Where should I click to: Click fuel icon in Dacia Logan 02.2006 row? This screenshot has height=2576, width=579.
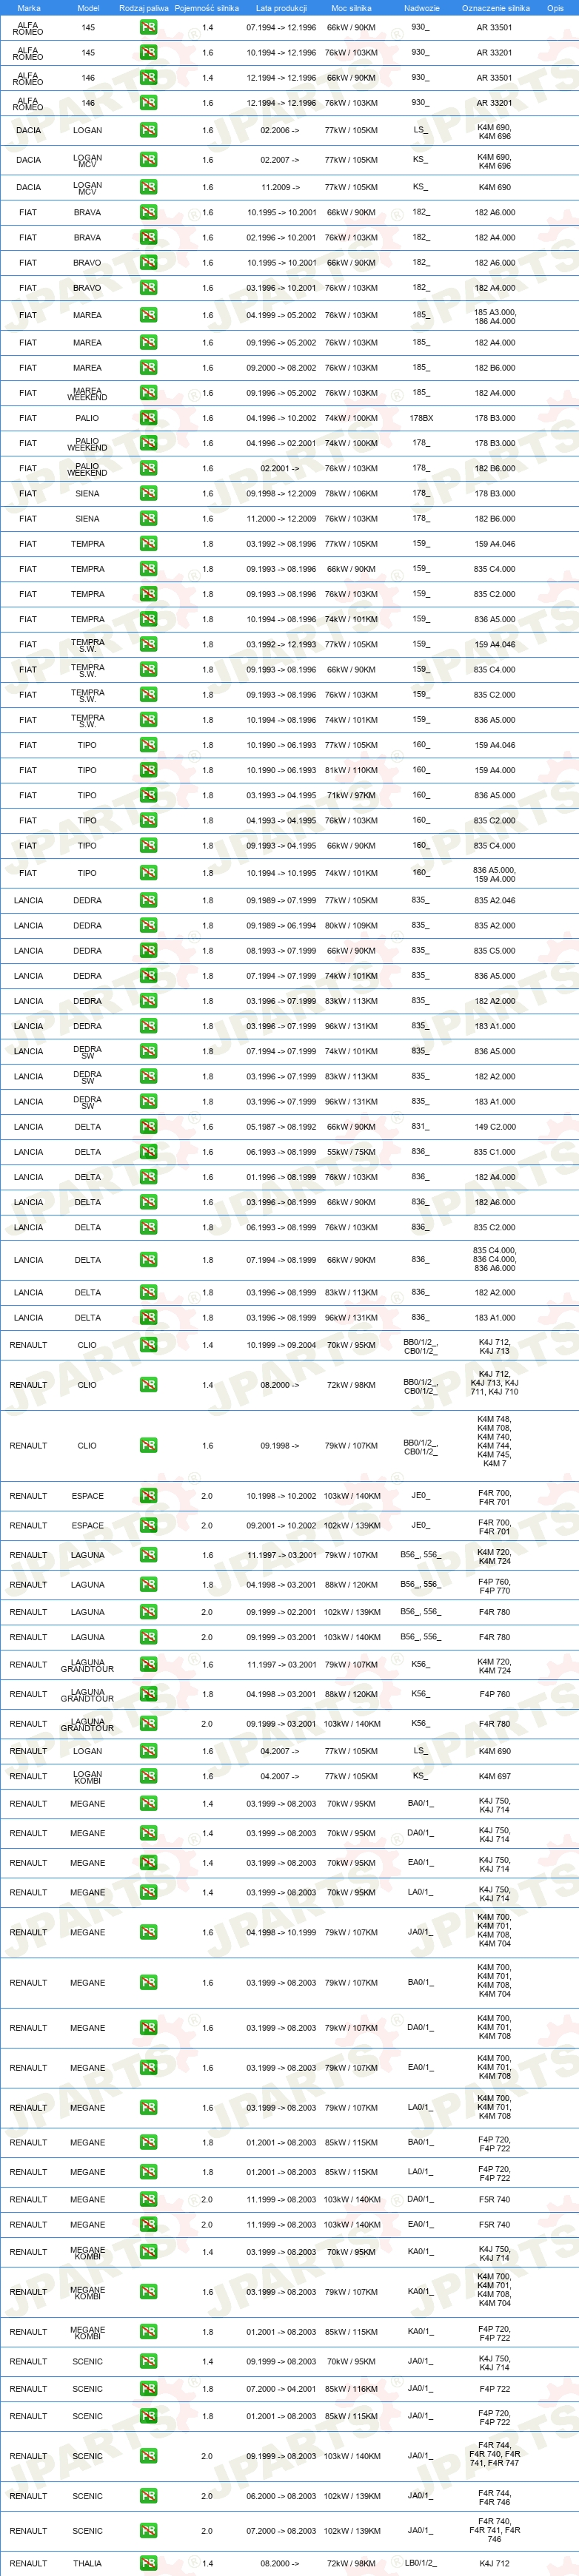(148, 130)
